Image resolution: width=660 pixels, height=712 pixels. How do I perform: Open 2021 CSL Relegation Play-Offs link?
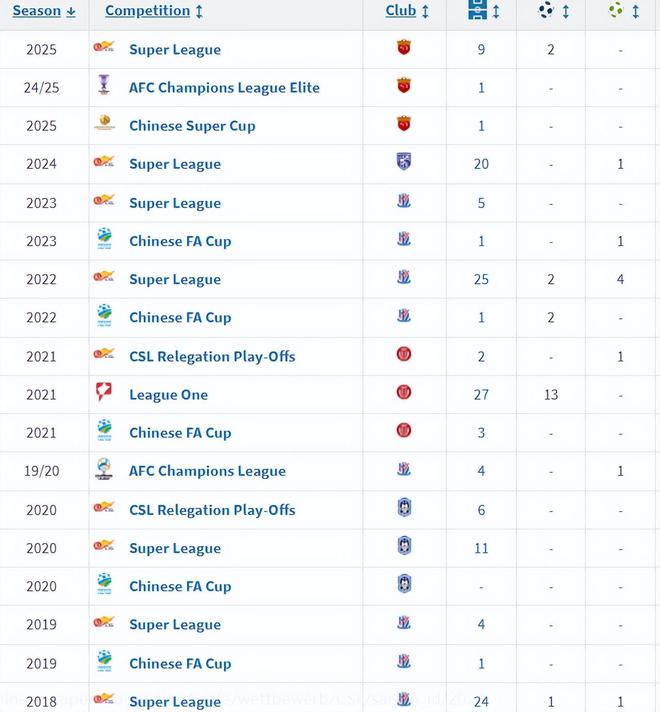tap(212, 356)
